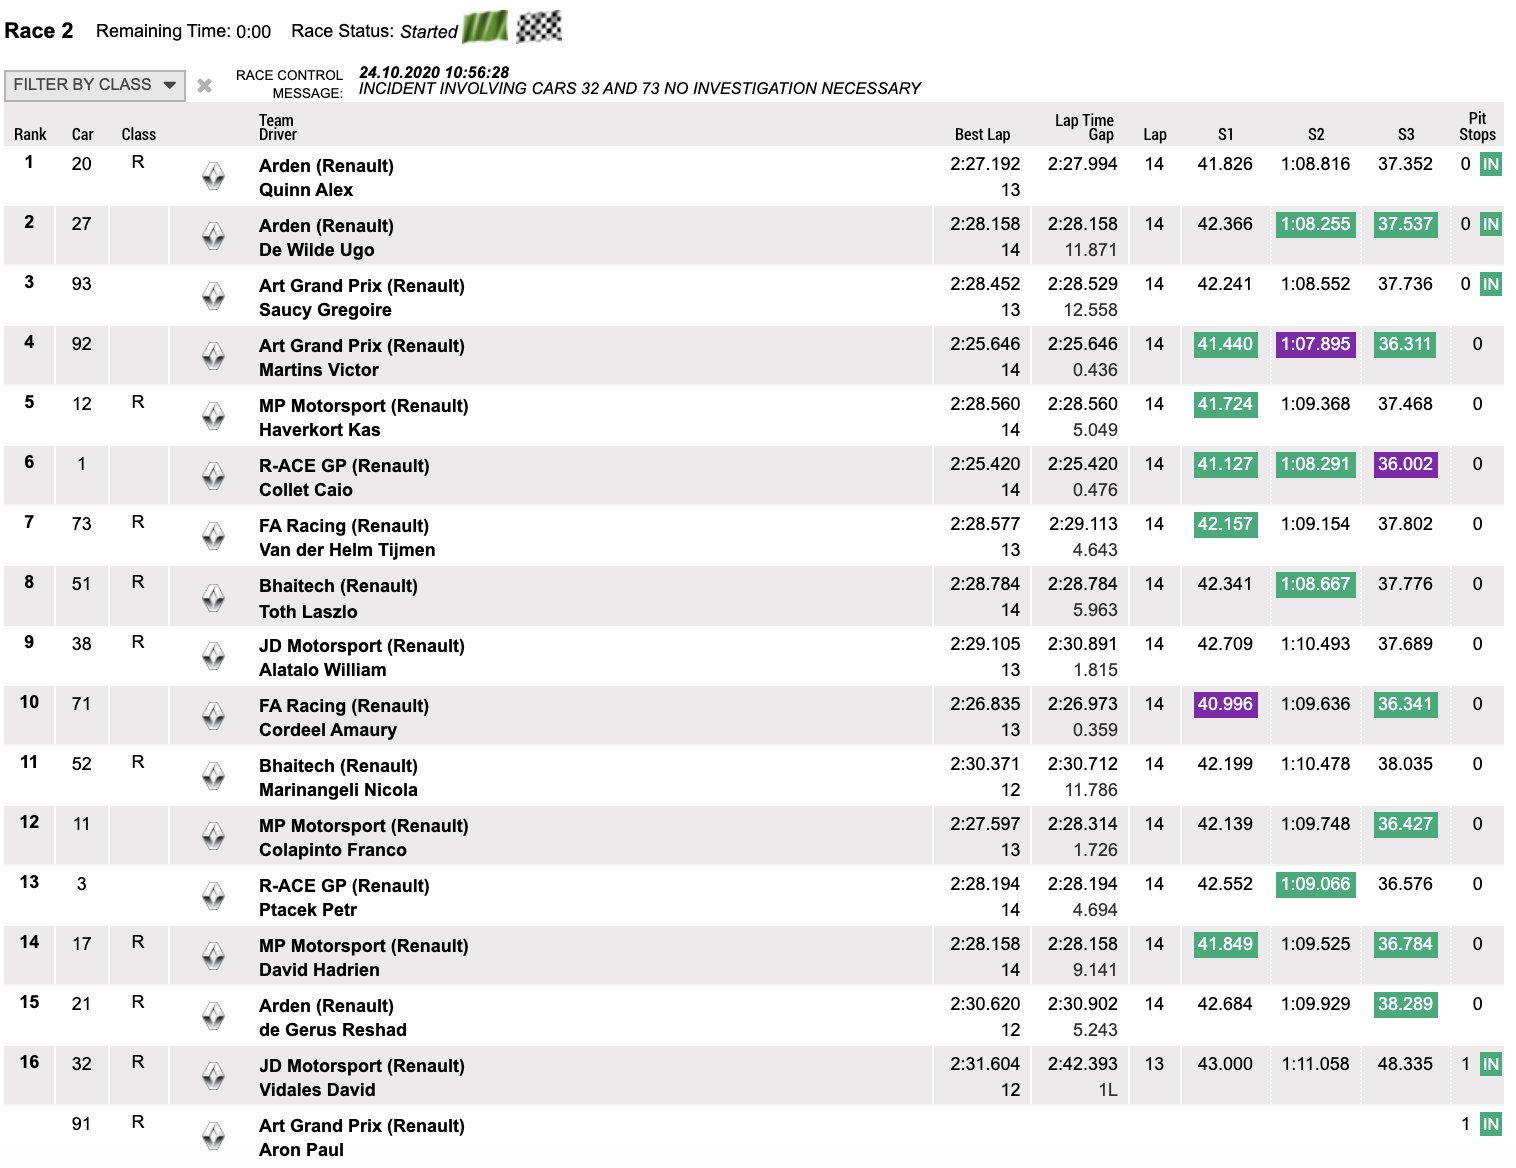This screenshot has height=1168, width=1516.
Task: Click the green 38.289 S3 cell
Action: 1405,1004
